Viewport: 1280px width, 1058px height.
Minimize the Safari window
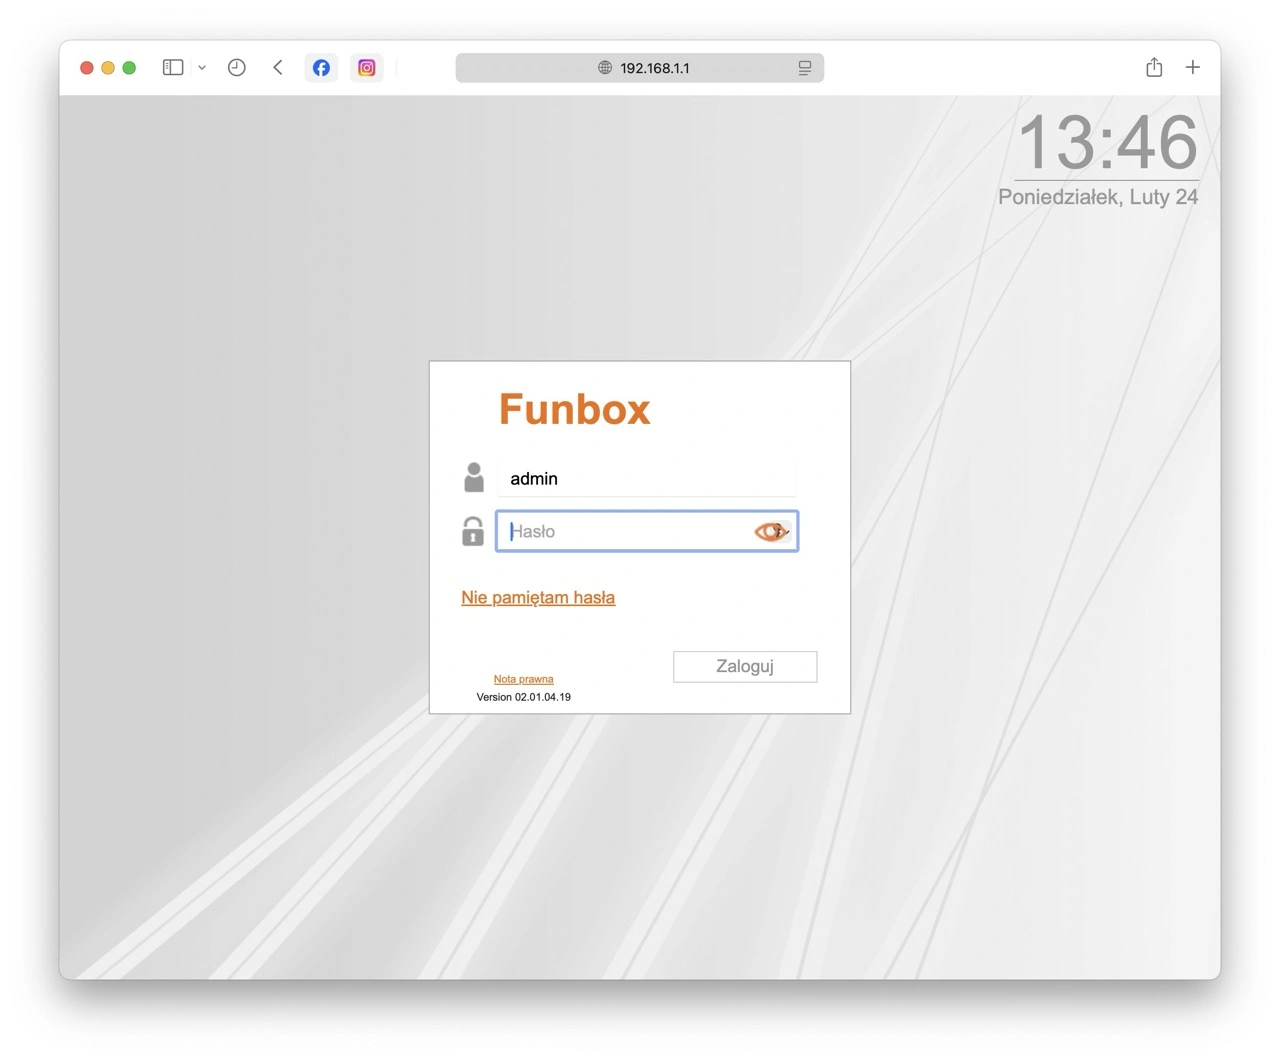coord(108,68)
